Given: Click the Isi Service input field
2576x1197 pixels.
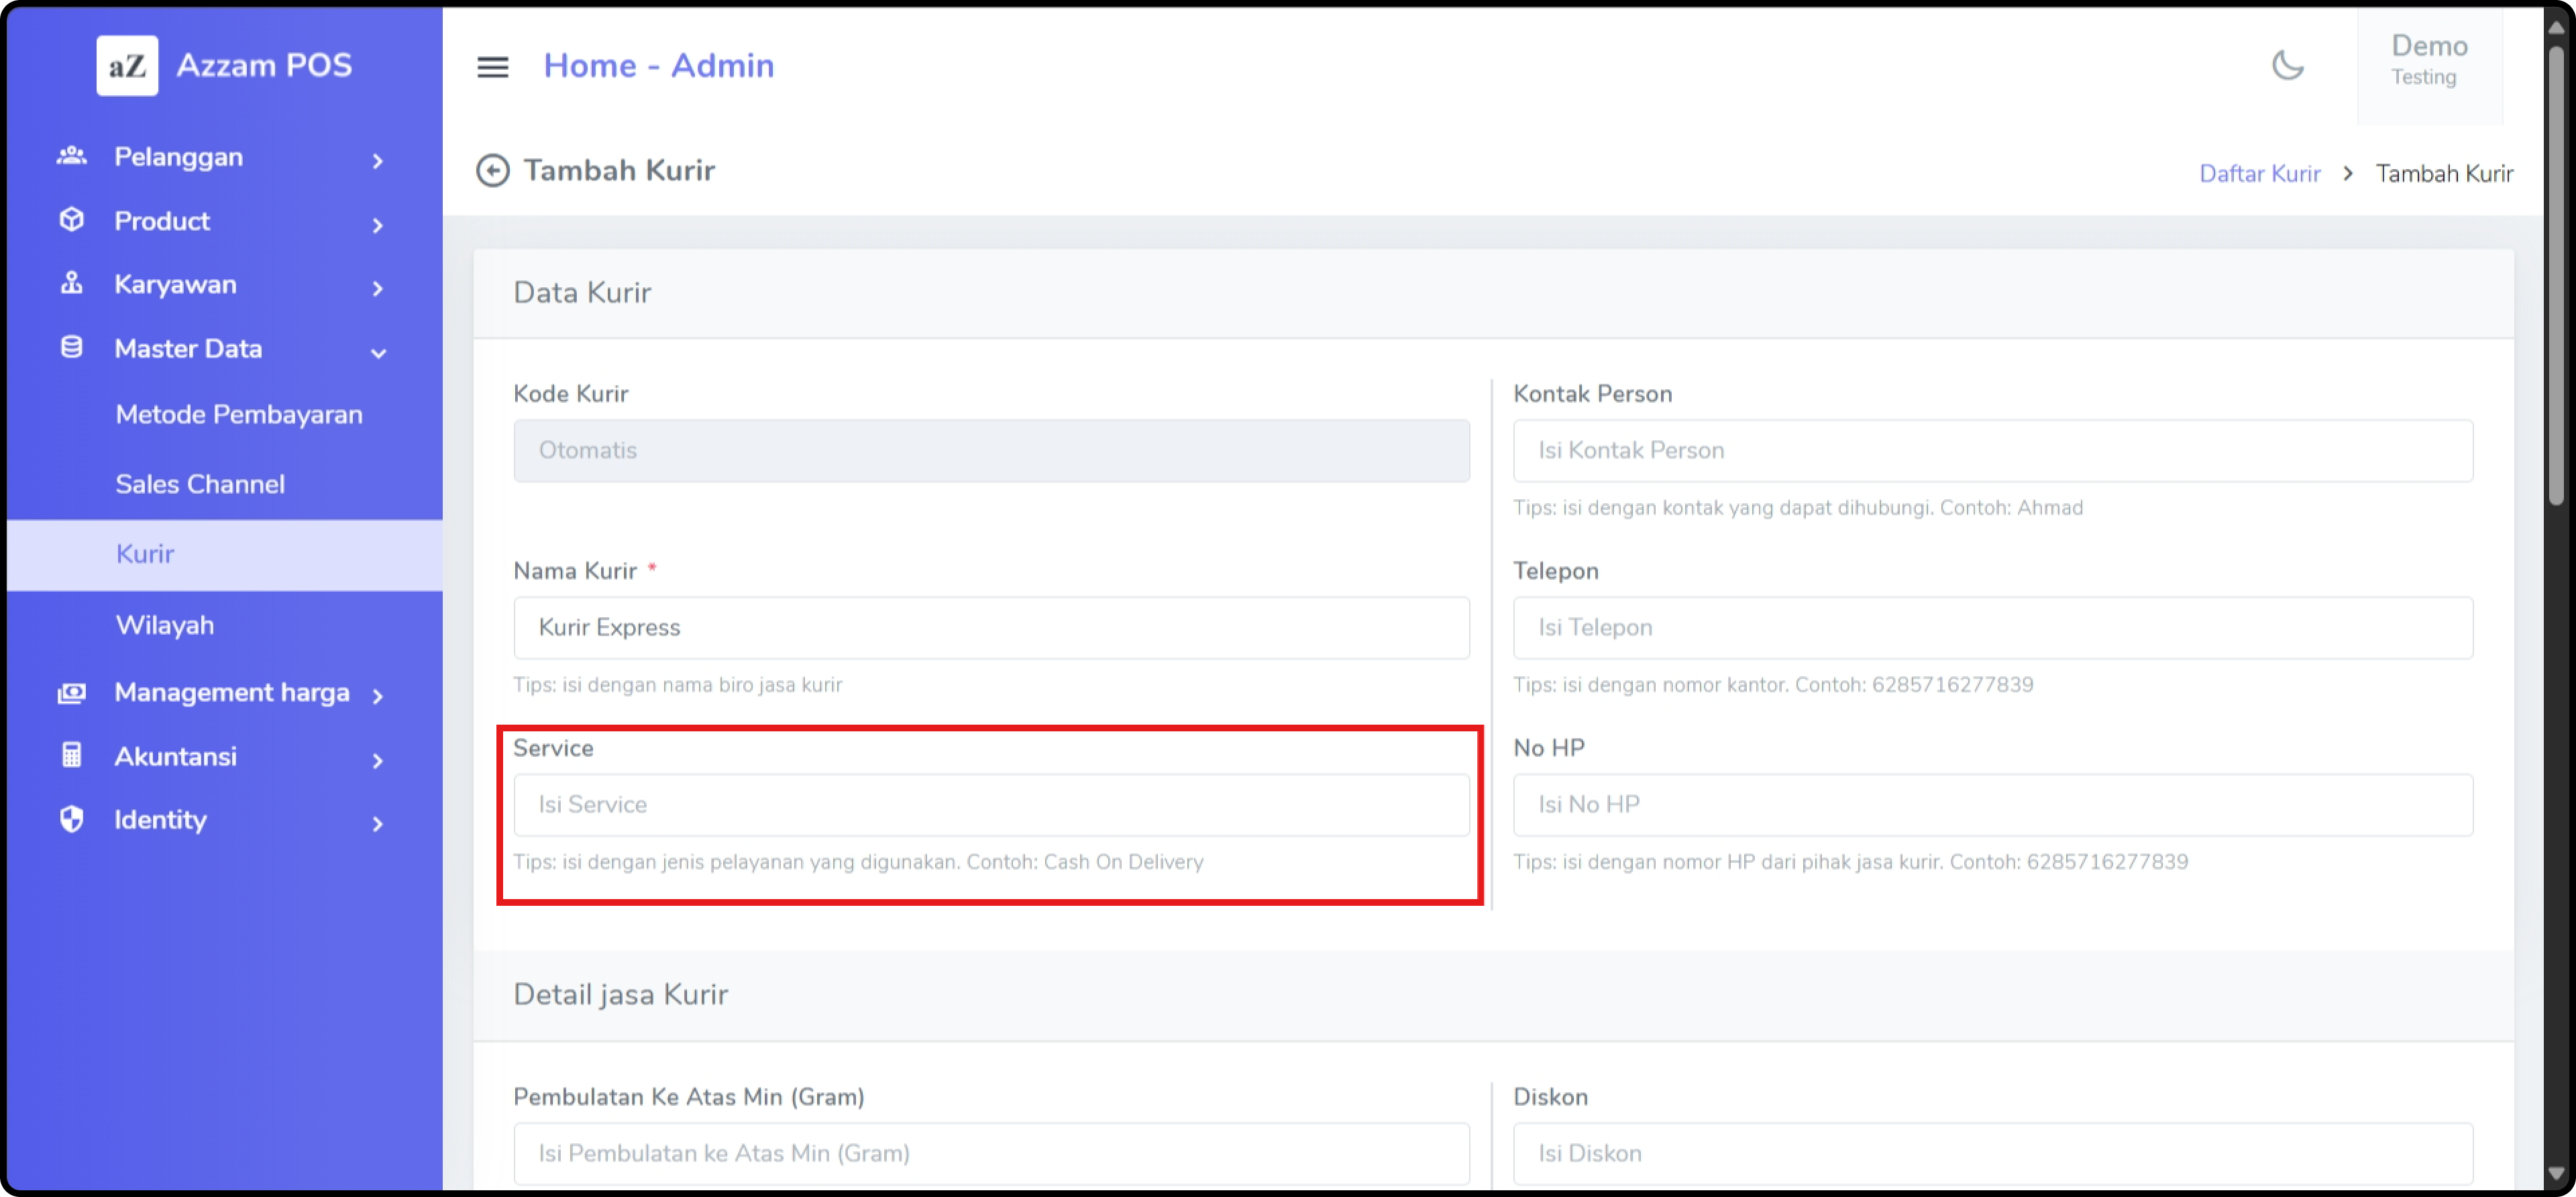Looking at the screenshot, I should click(x=990, y=805).
